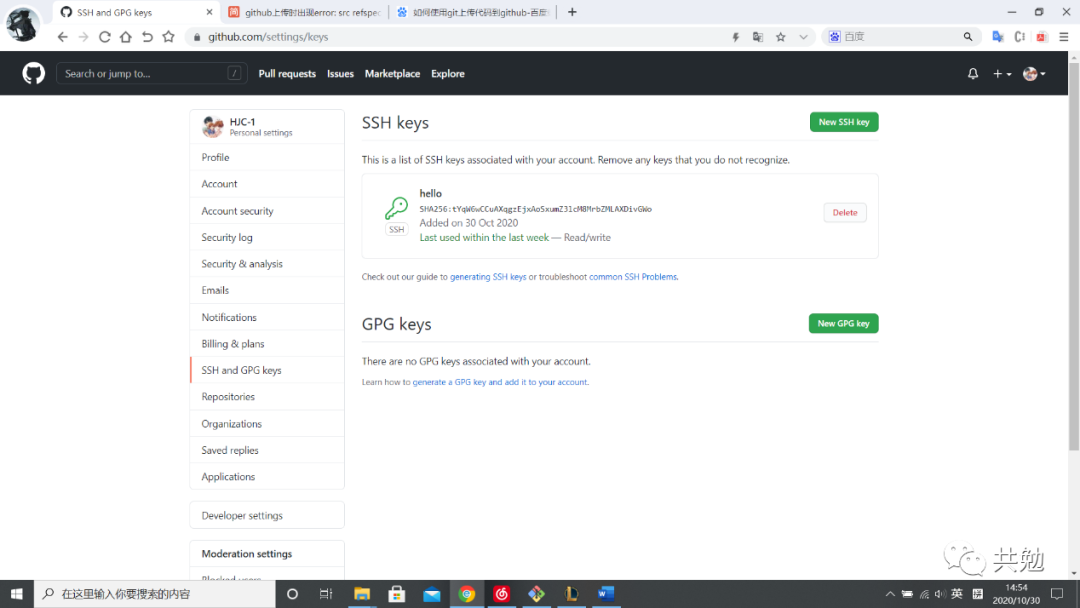Open Profile settings in sidebar
Image resolution: width=1080 pixels, height=608 pixels.
[x=267, y=158]
